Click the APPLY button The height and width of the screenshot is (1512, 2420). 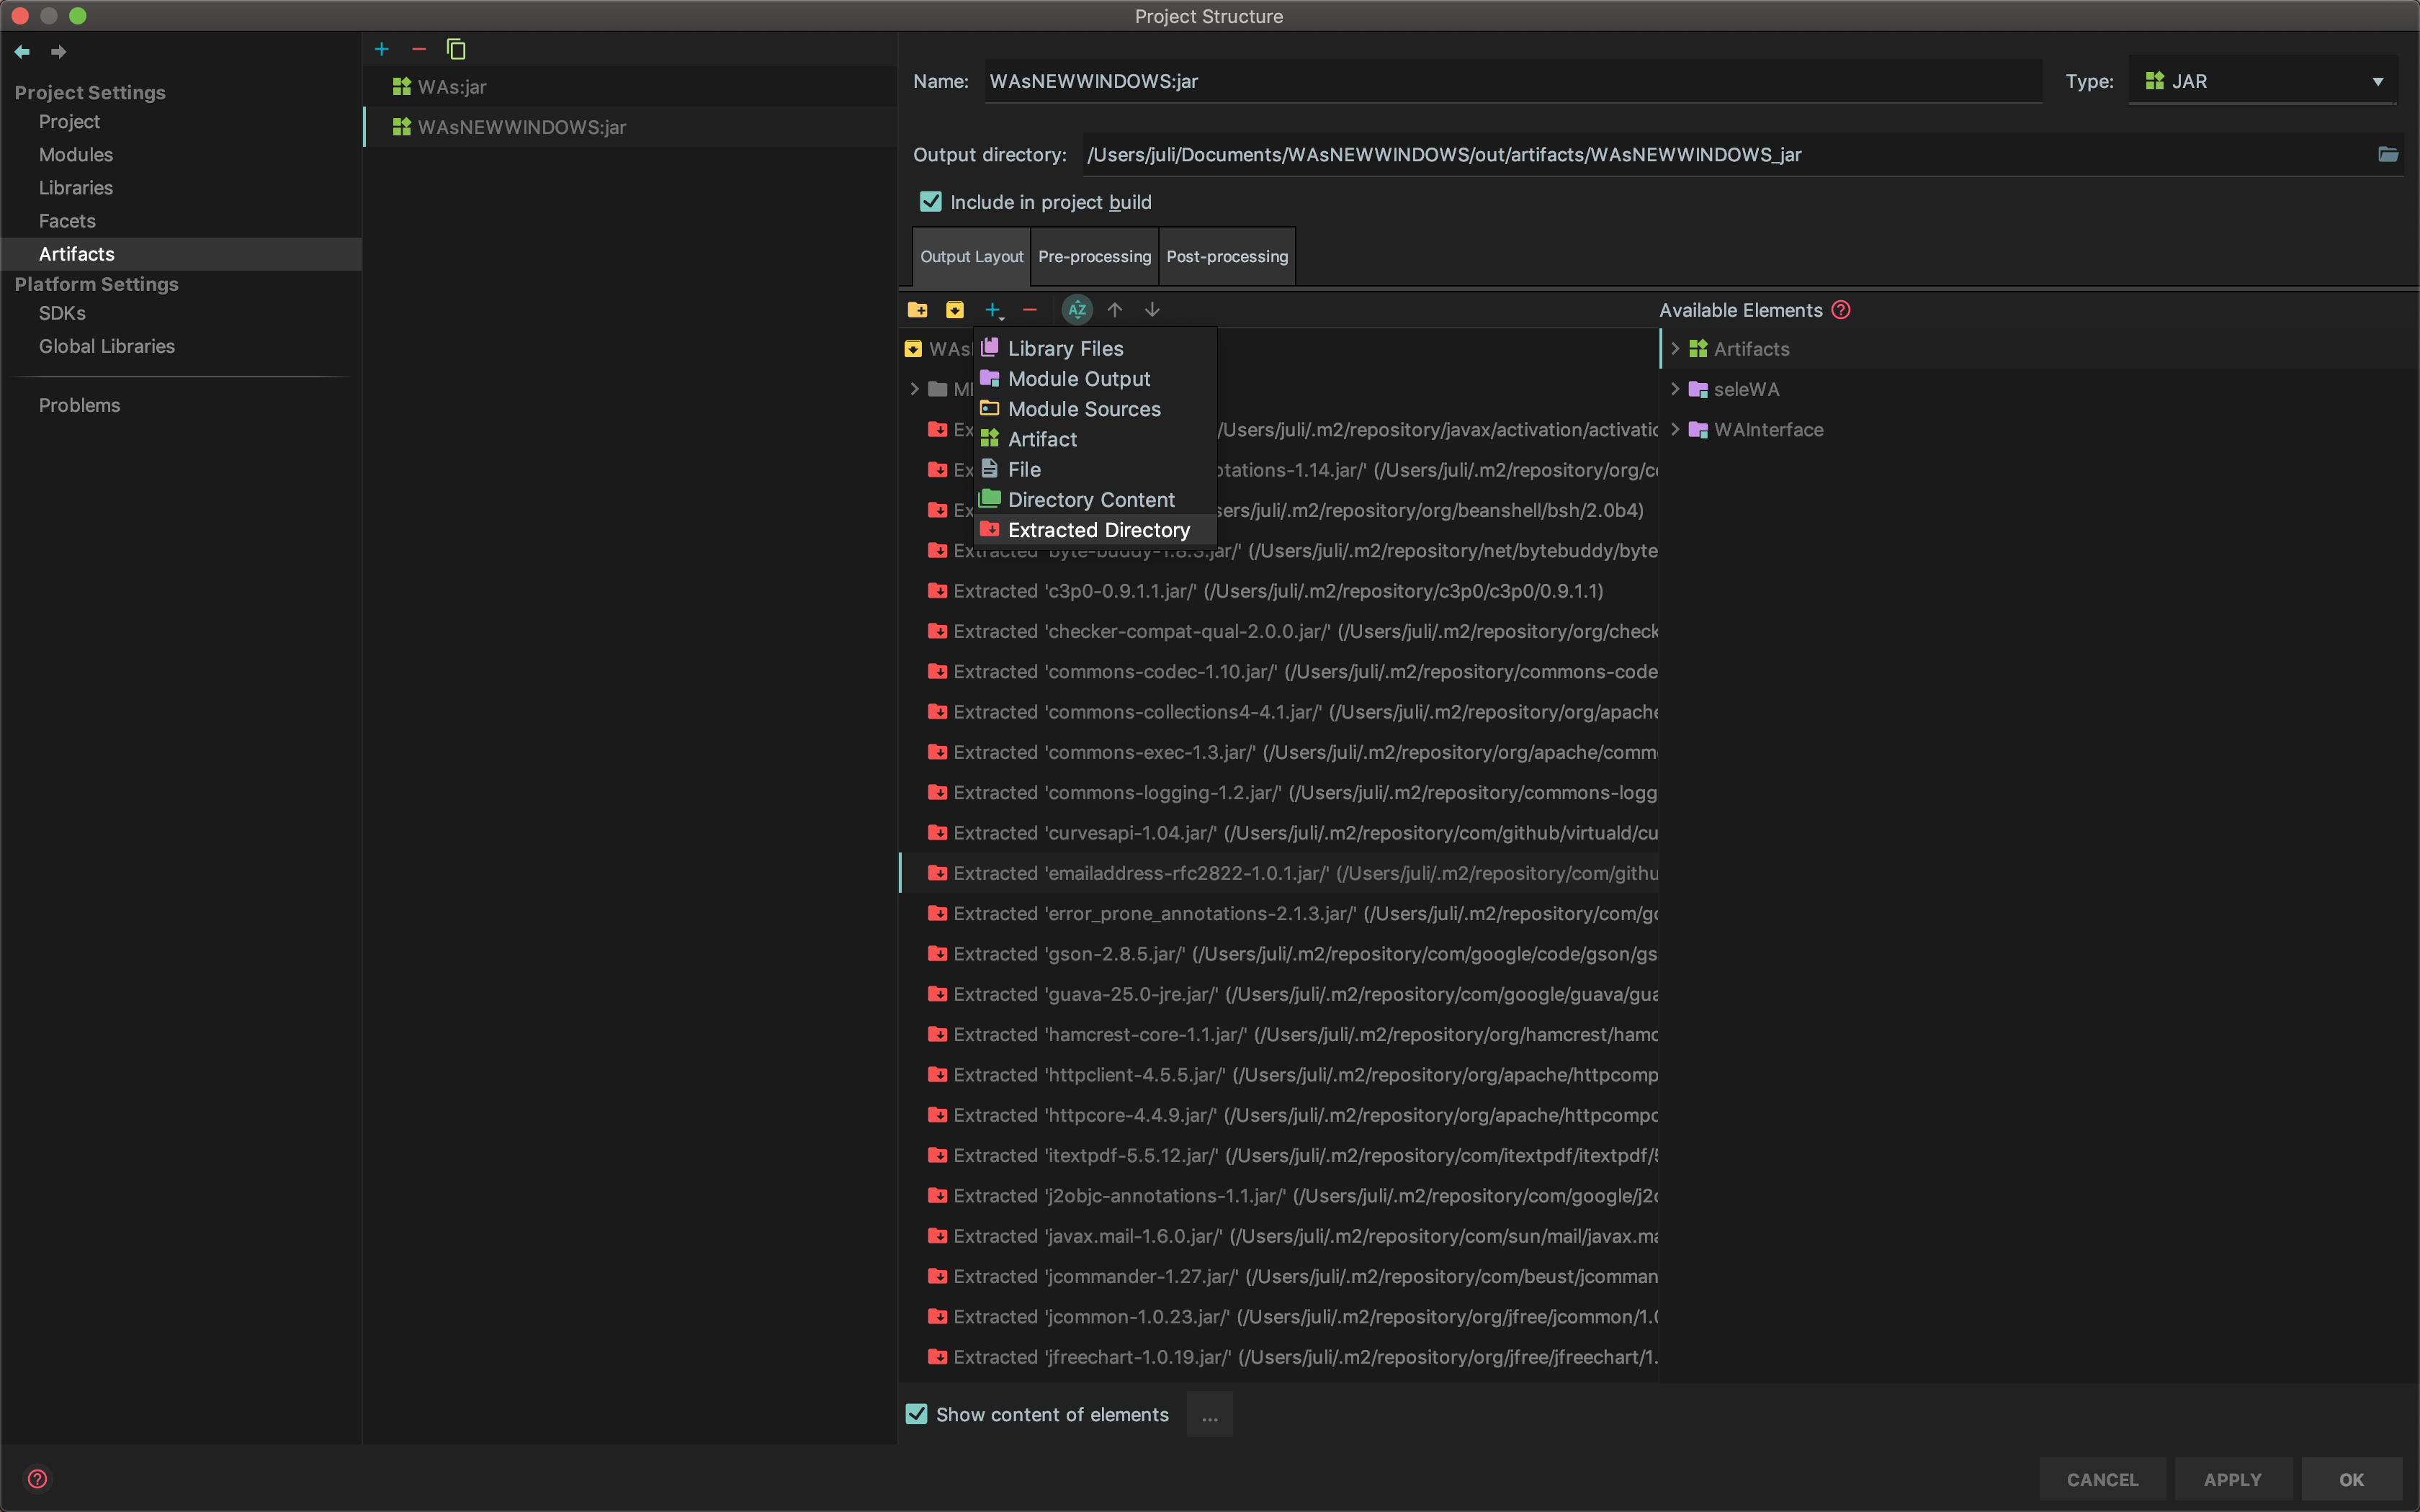[x=2232, y=1479]
